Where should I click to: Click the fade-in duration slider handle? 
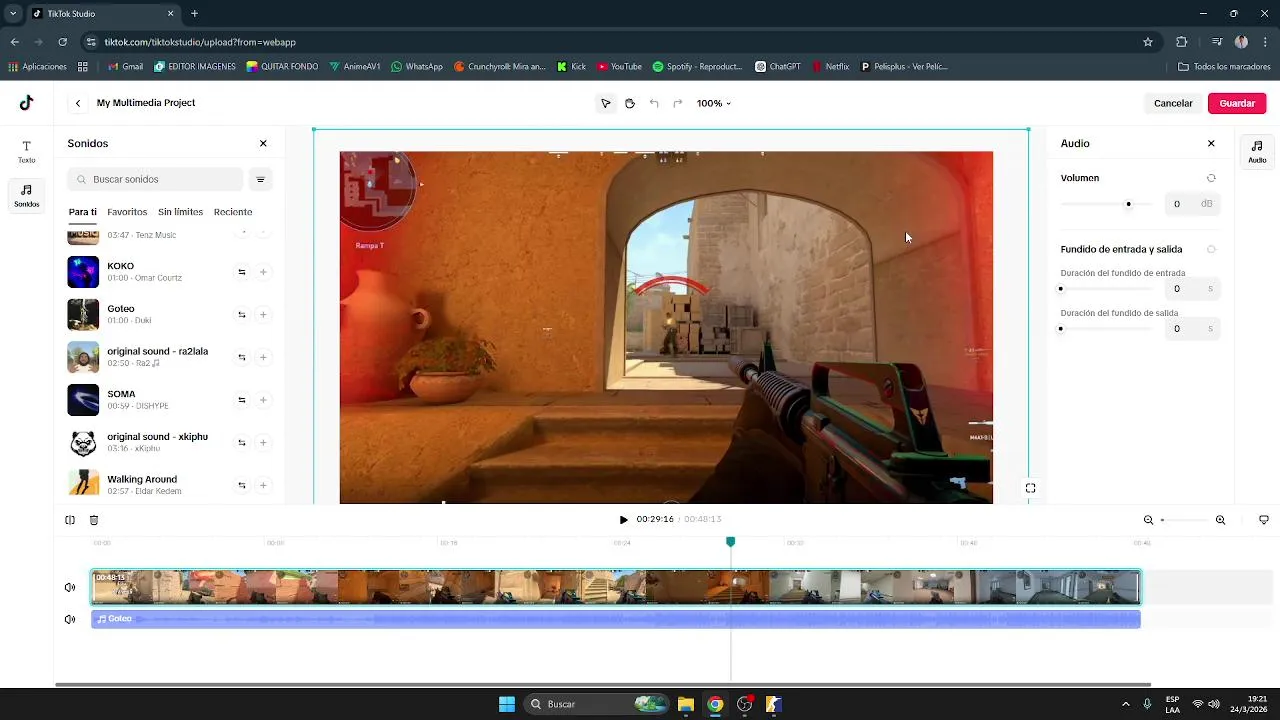coord(1061,289)
